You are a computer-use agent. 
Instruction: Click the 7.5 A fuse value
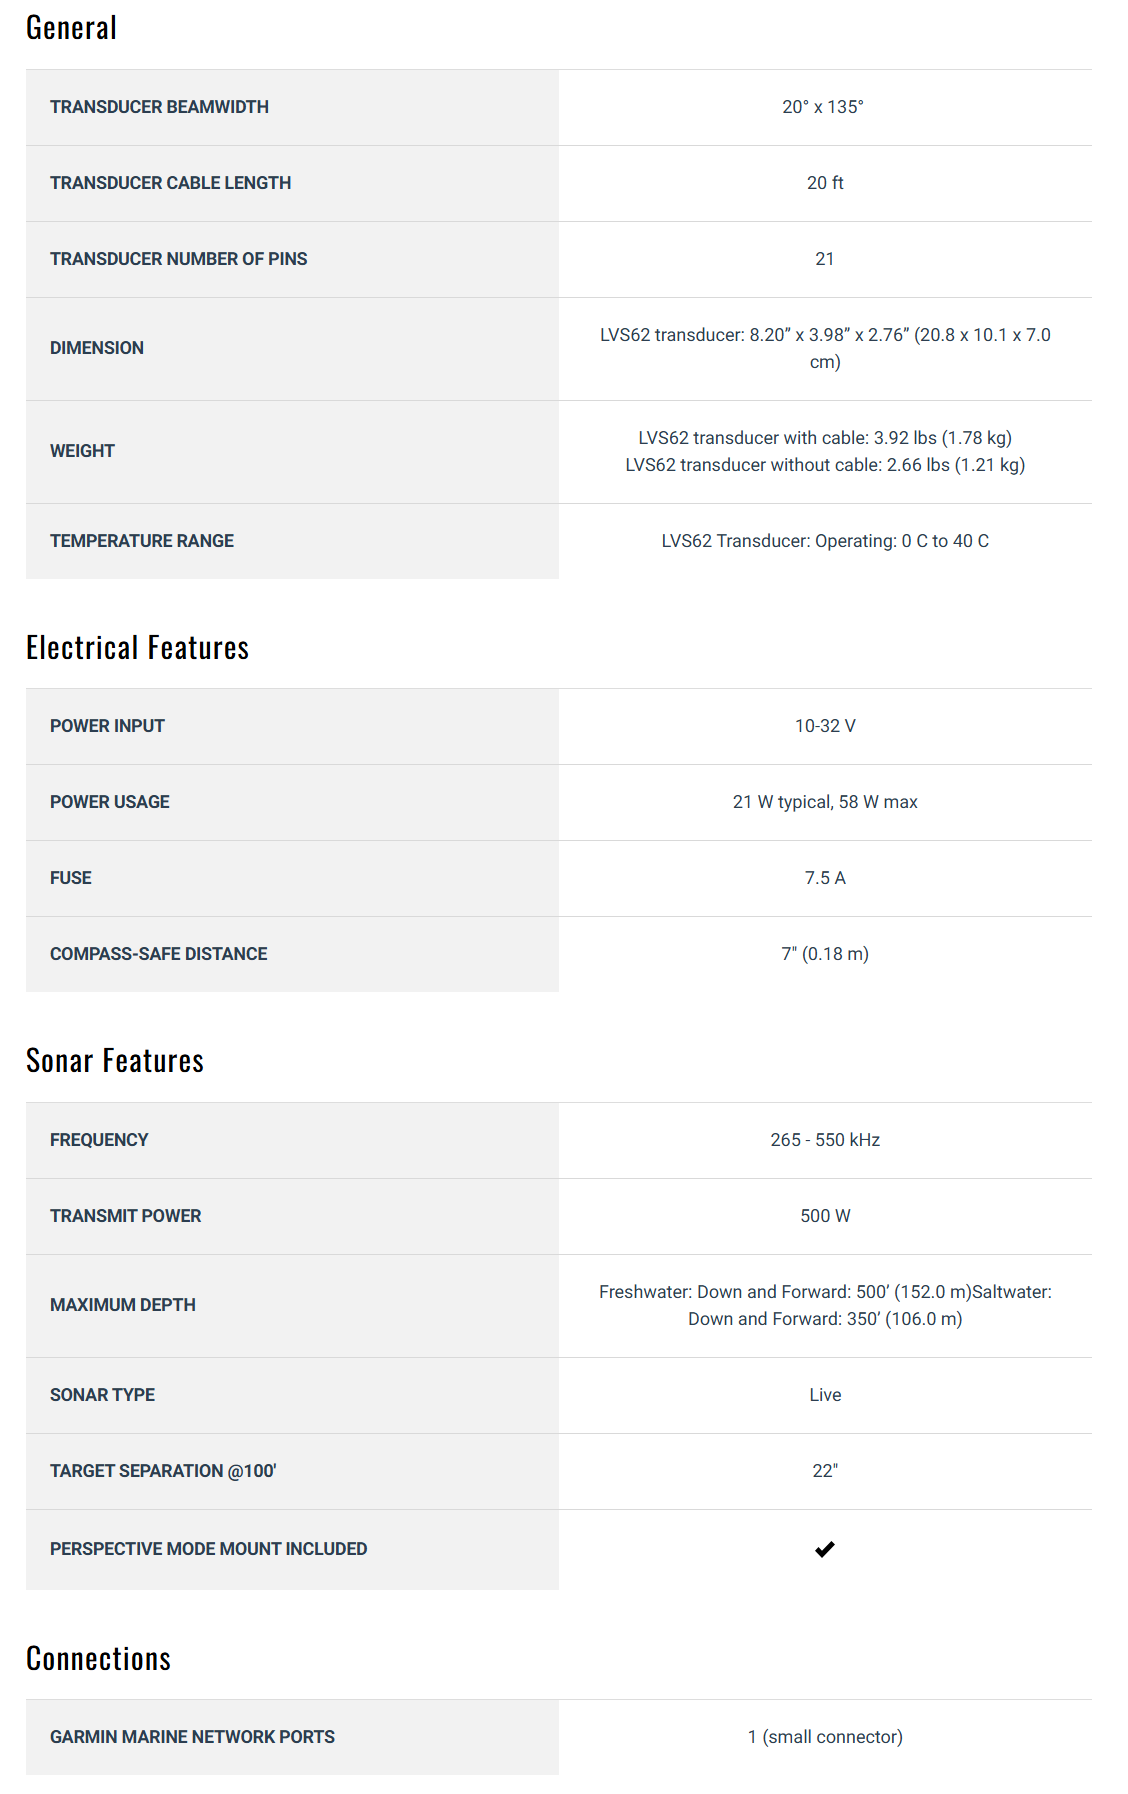point(825,878)
